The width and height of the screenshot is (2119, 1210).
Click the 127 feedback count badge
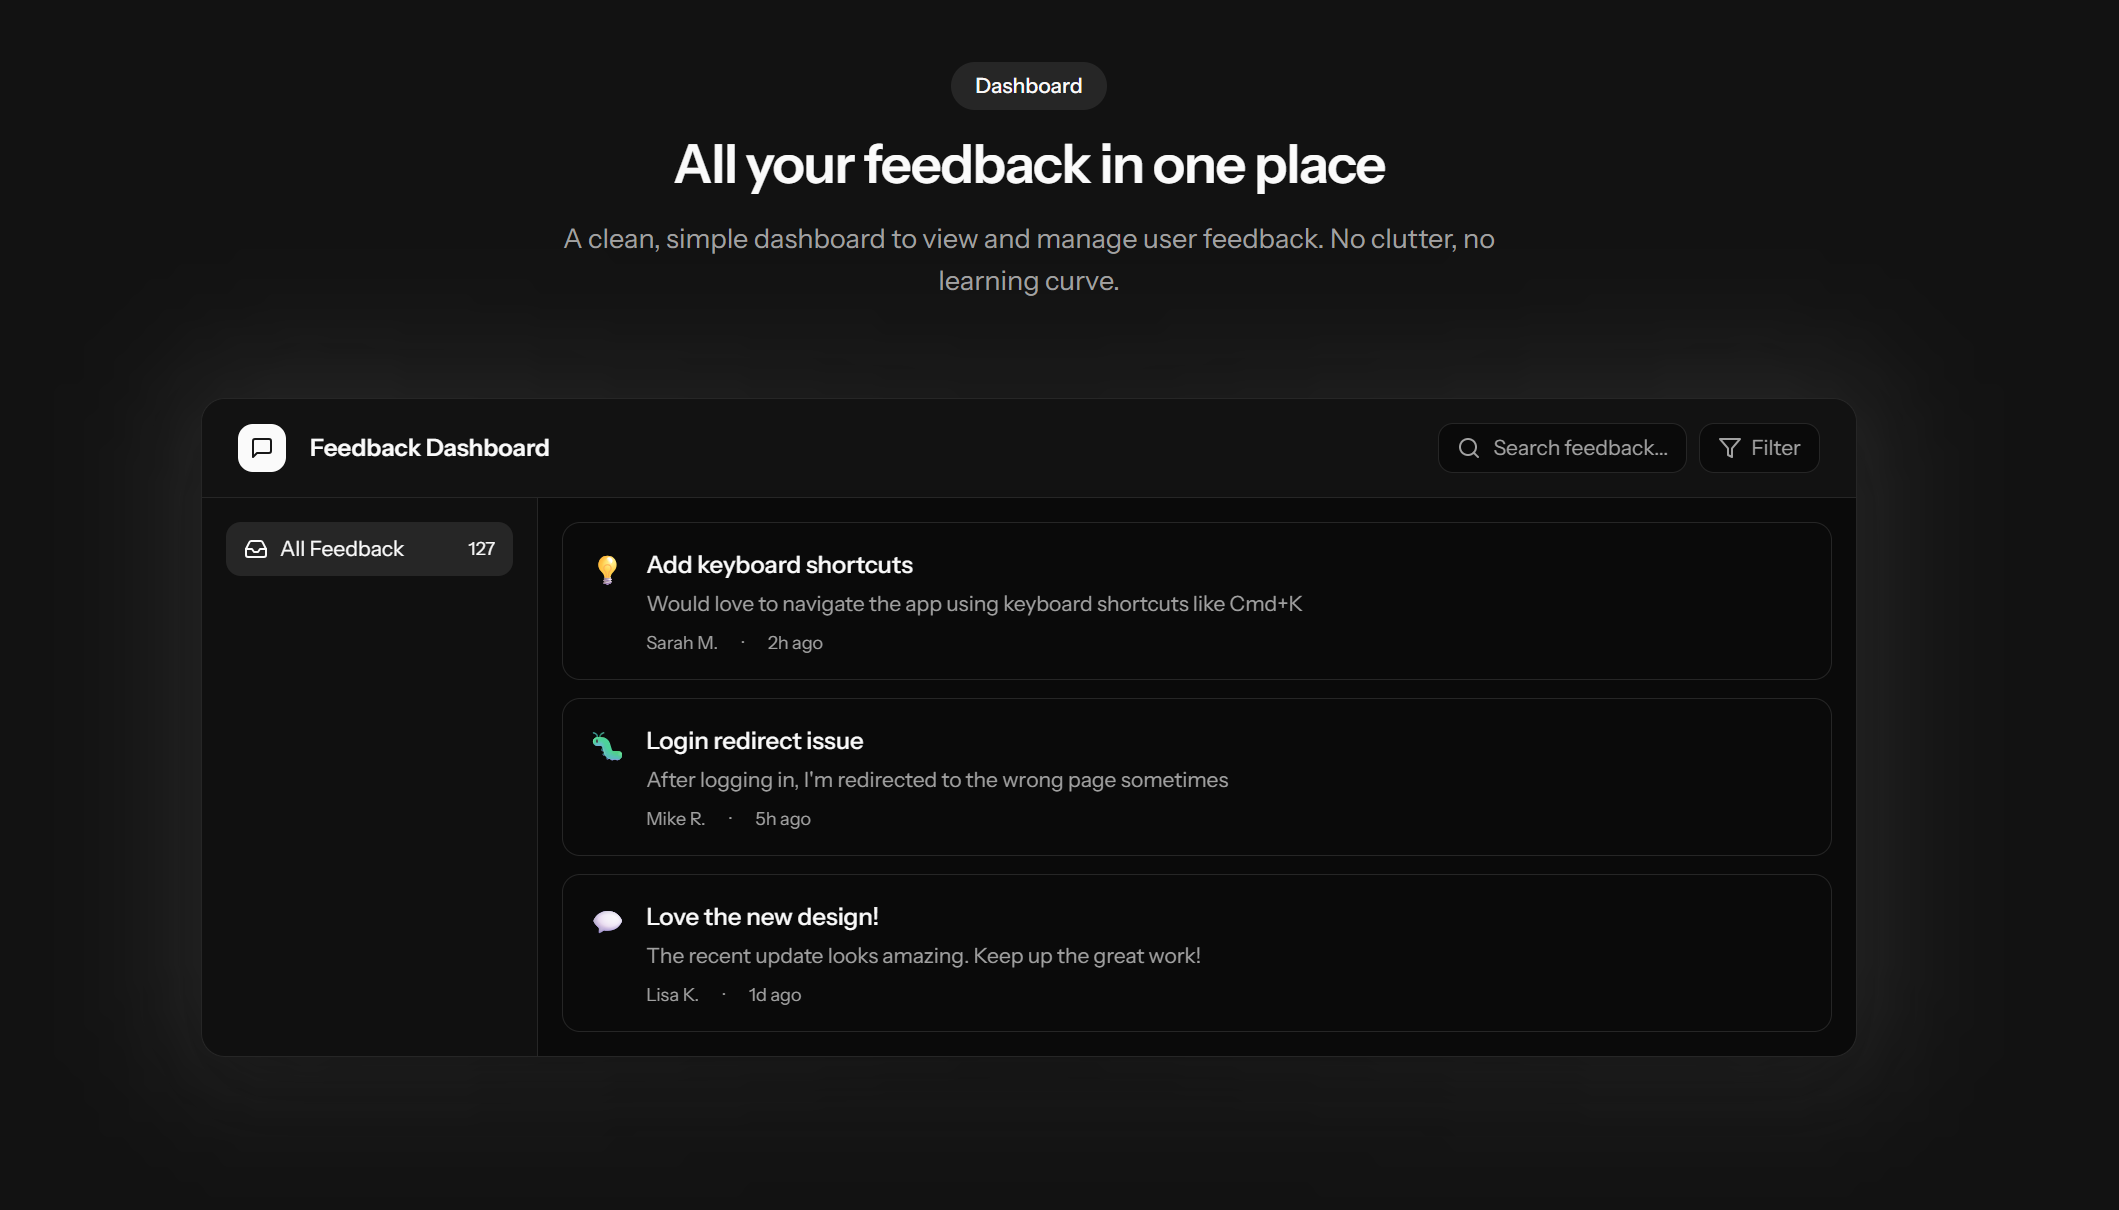click(481, 549)
